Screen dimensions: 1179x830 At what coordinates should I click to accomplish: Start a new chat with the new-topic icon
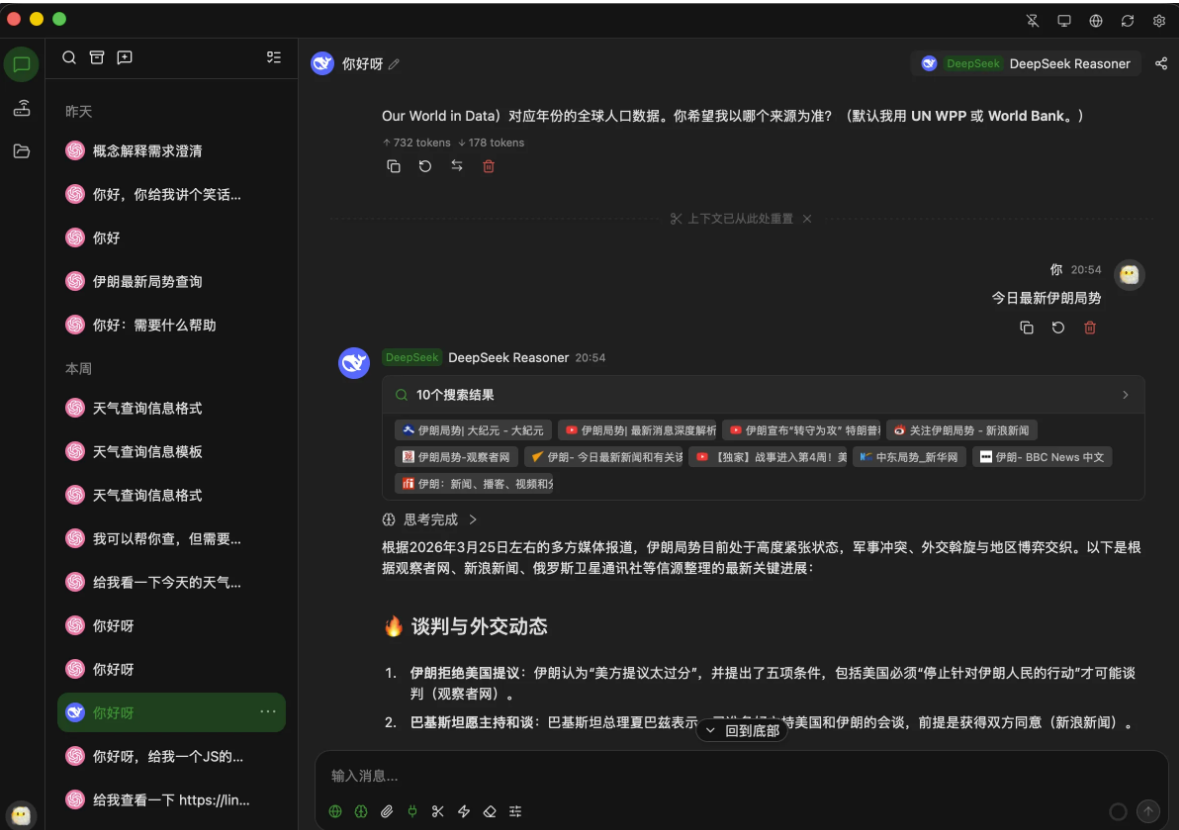click(123, 58)
